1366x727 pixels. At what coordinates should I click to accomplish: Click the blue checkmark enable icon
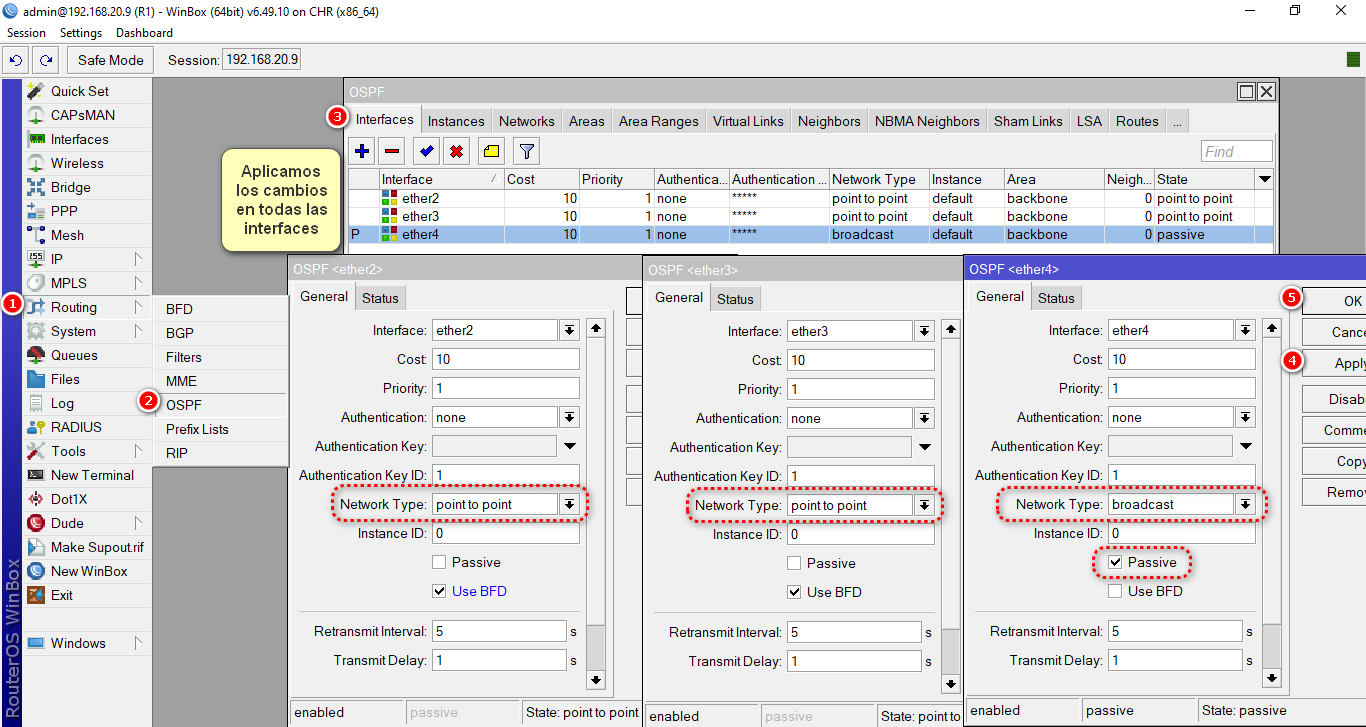[x=427, y=152]
